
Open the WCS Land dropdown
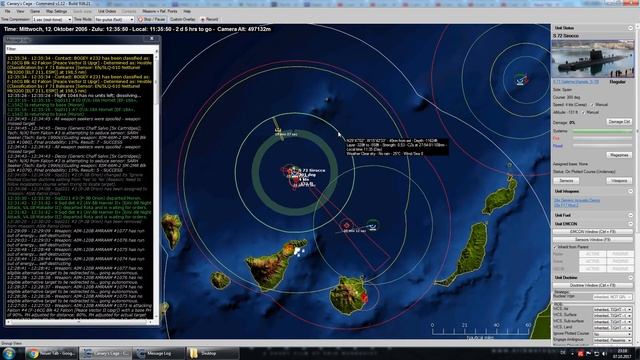point(612,328)
